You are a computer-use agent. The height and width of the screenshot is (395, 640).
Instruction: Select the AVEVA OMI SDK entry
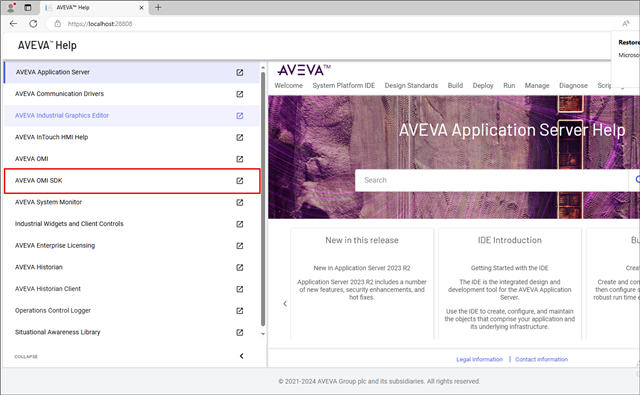click(132, 180)
